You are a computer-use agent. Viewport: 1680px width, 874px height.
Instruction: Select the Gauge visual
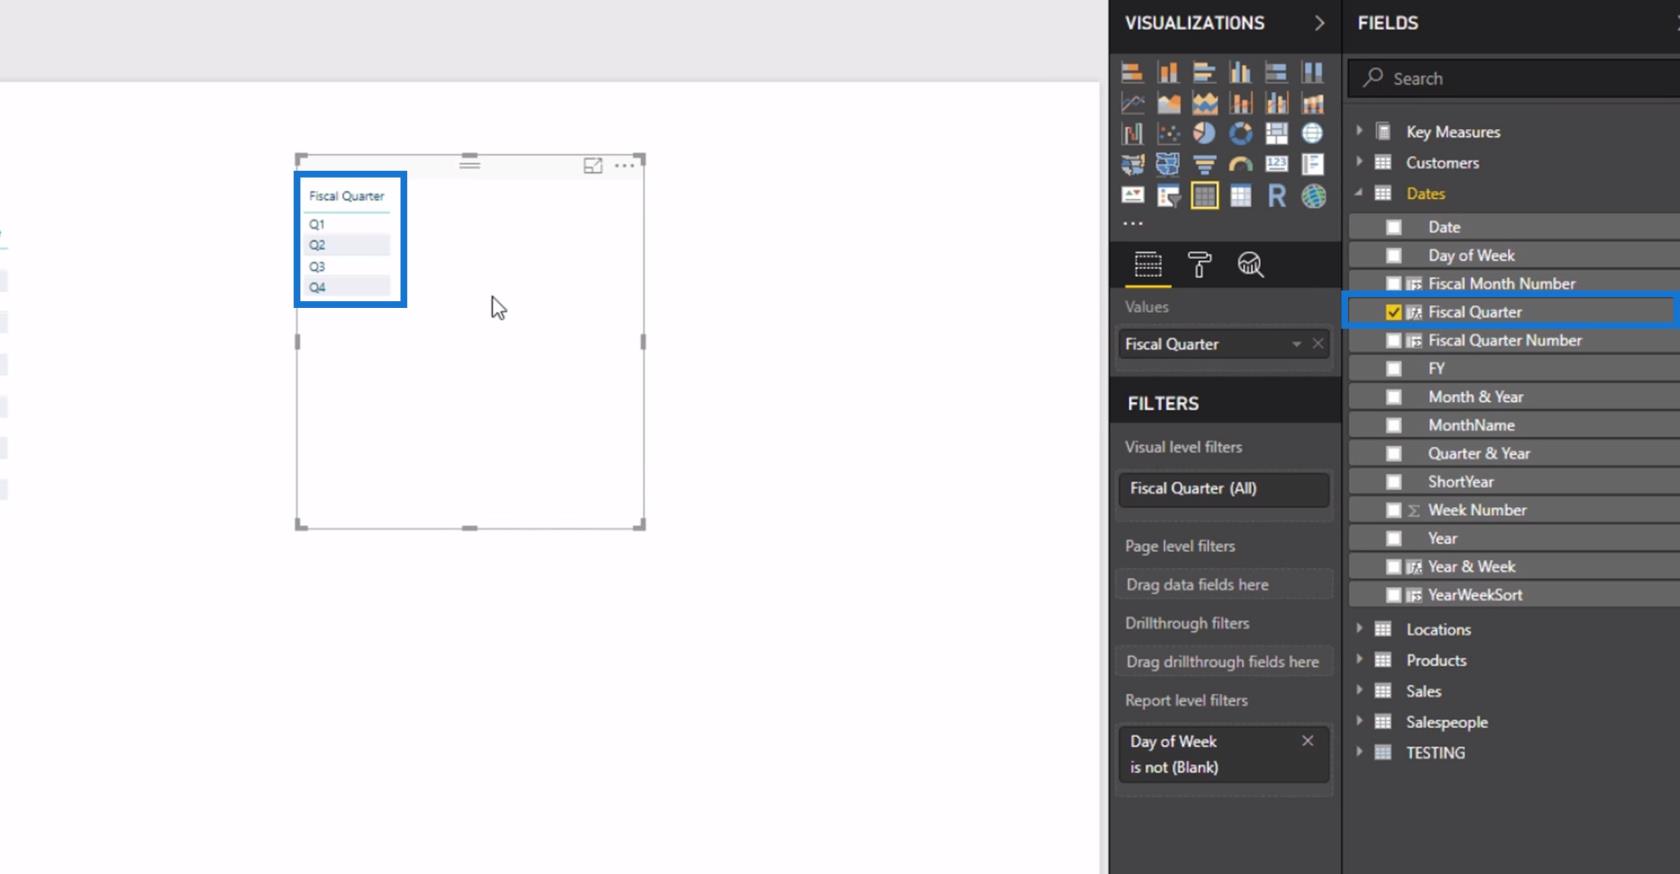coord(1240,165)
